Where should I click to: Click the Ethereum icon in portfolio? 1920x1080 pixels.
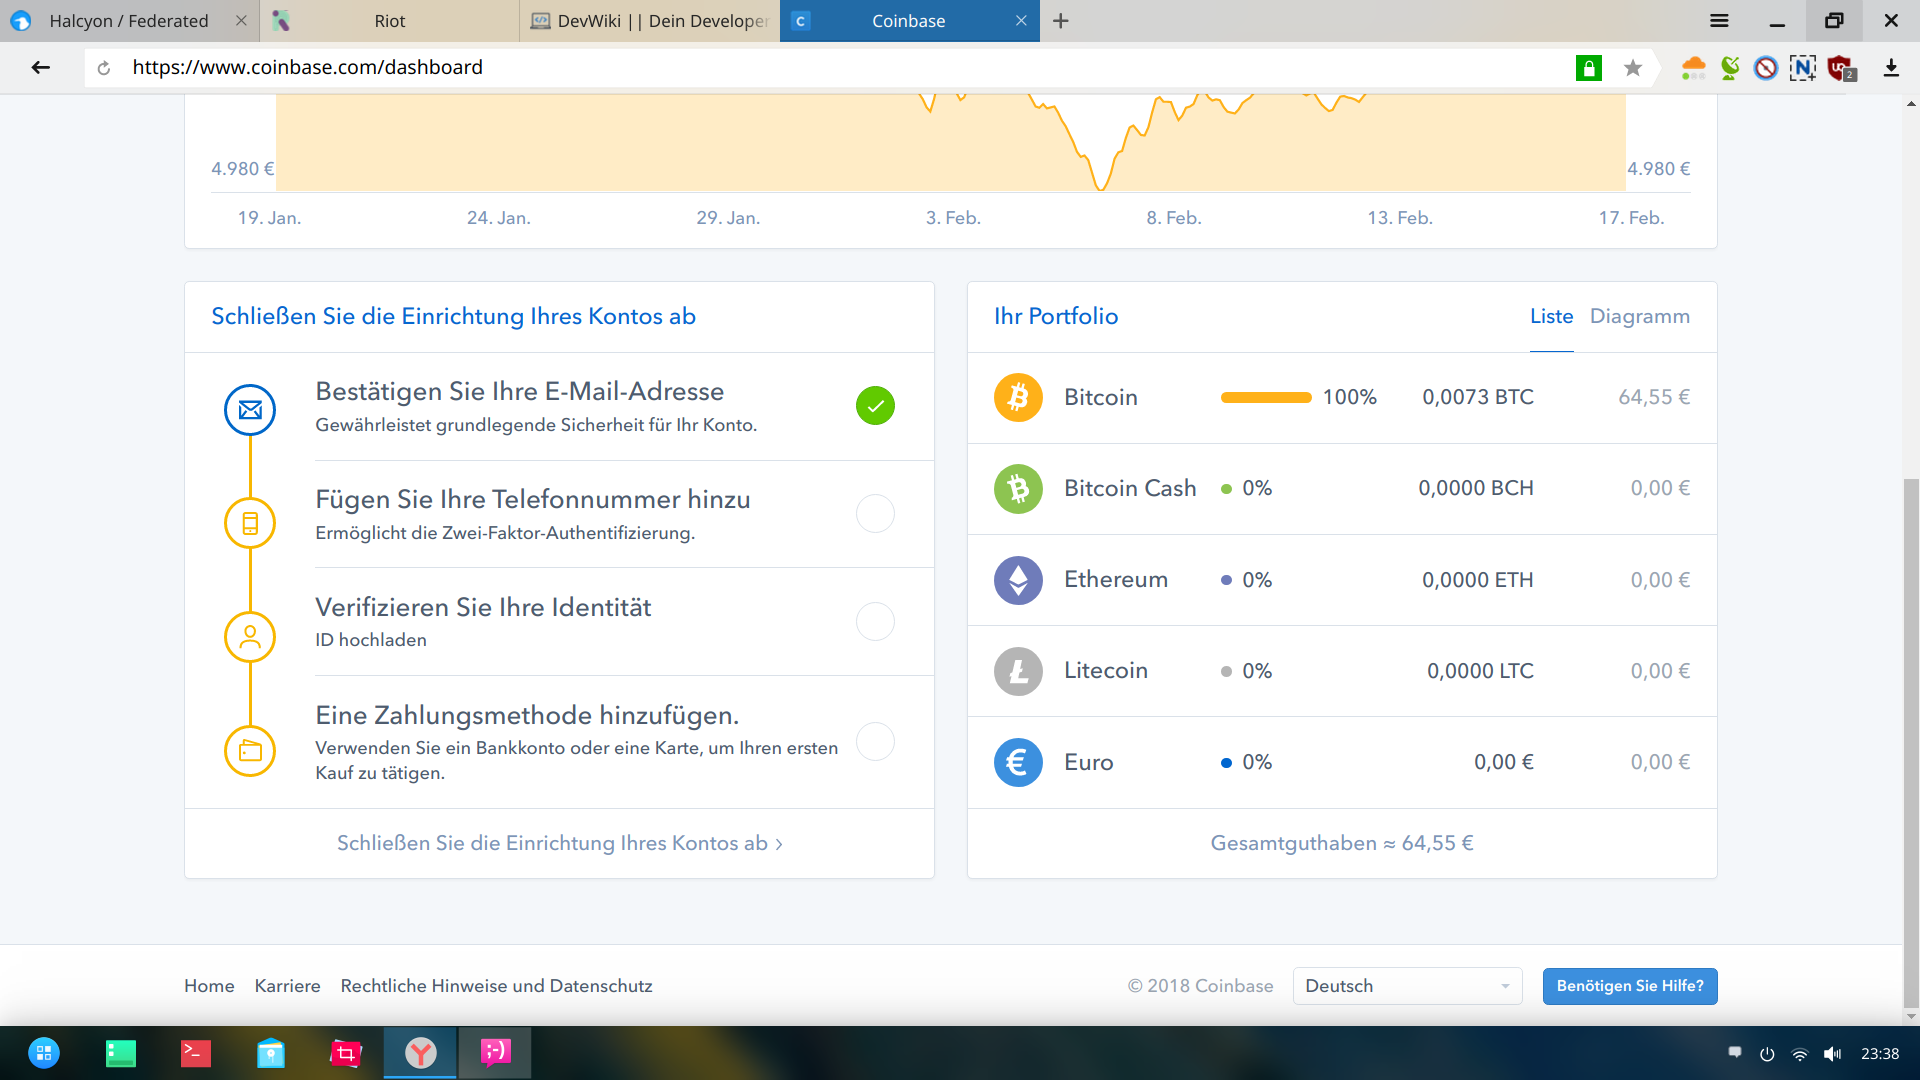coord(1018,580)
